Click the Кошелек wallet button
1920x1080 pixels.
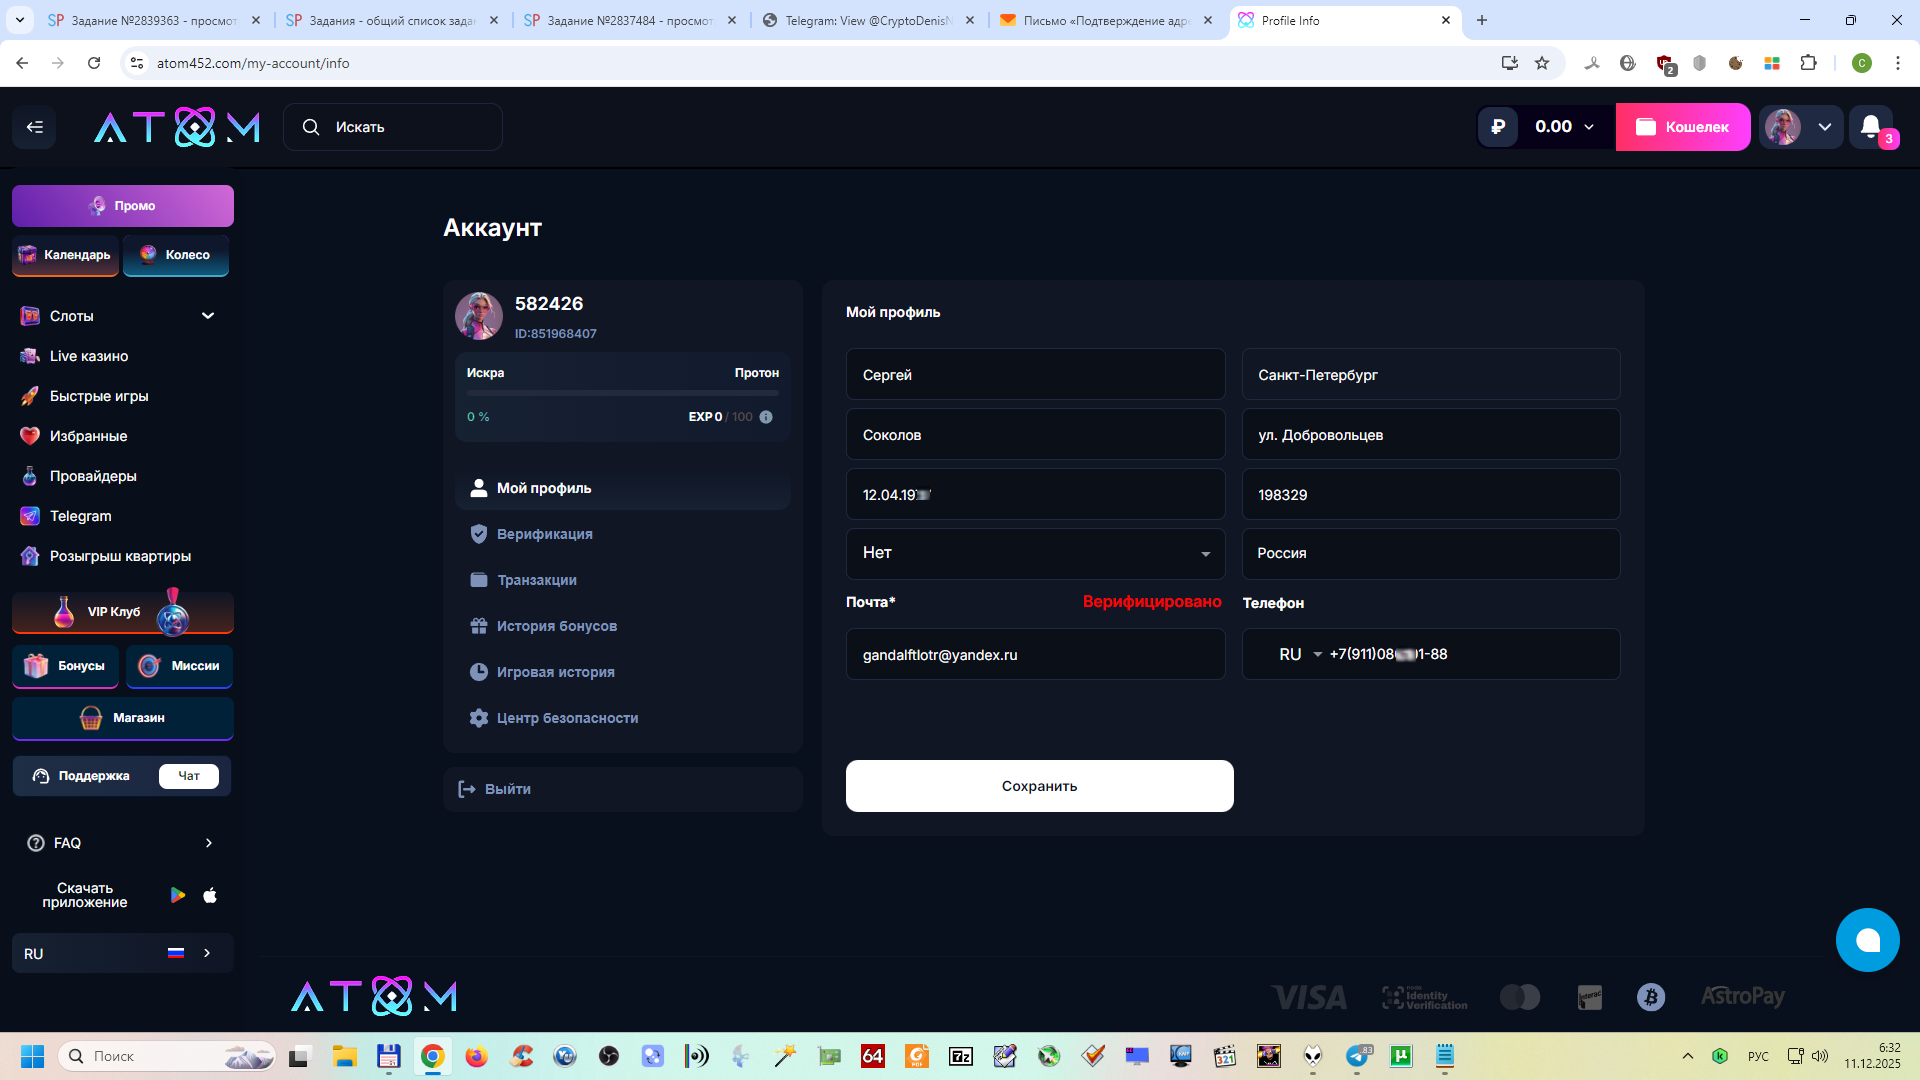tap(1682, 127)
